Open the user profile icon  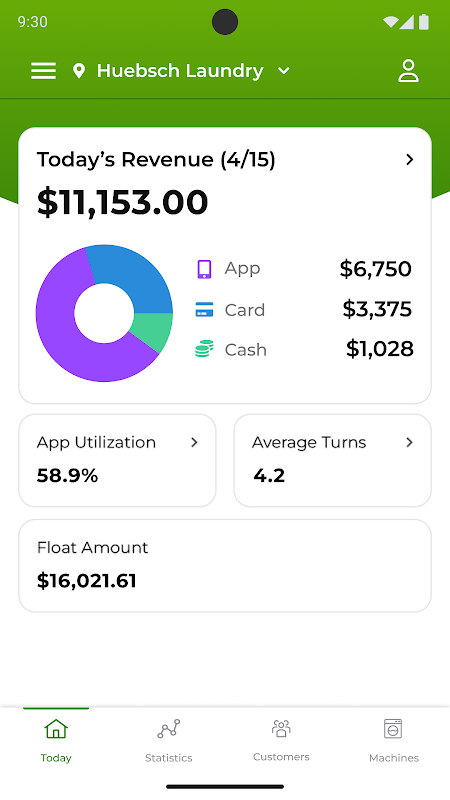[408, 71]
